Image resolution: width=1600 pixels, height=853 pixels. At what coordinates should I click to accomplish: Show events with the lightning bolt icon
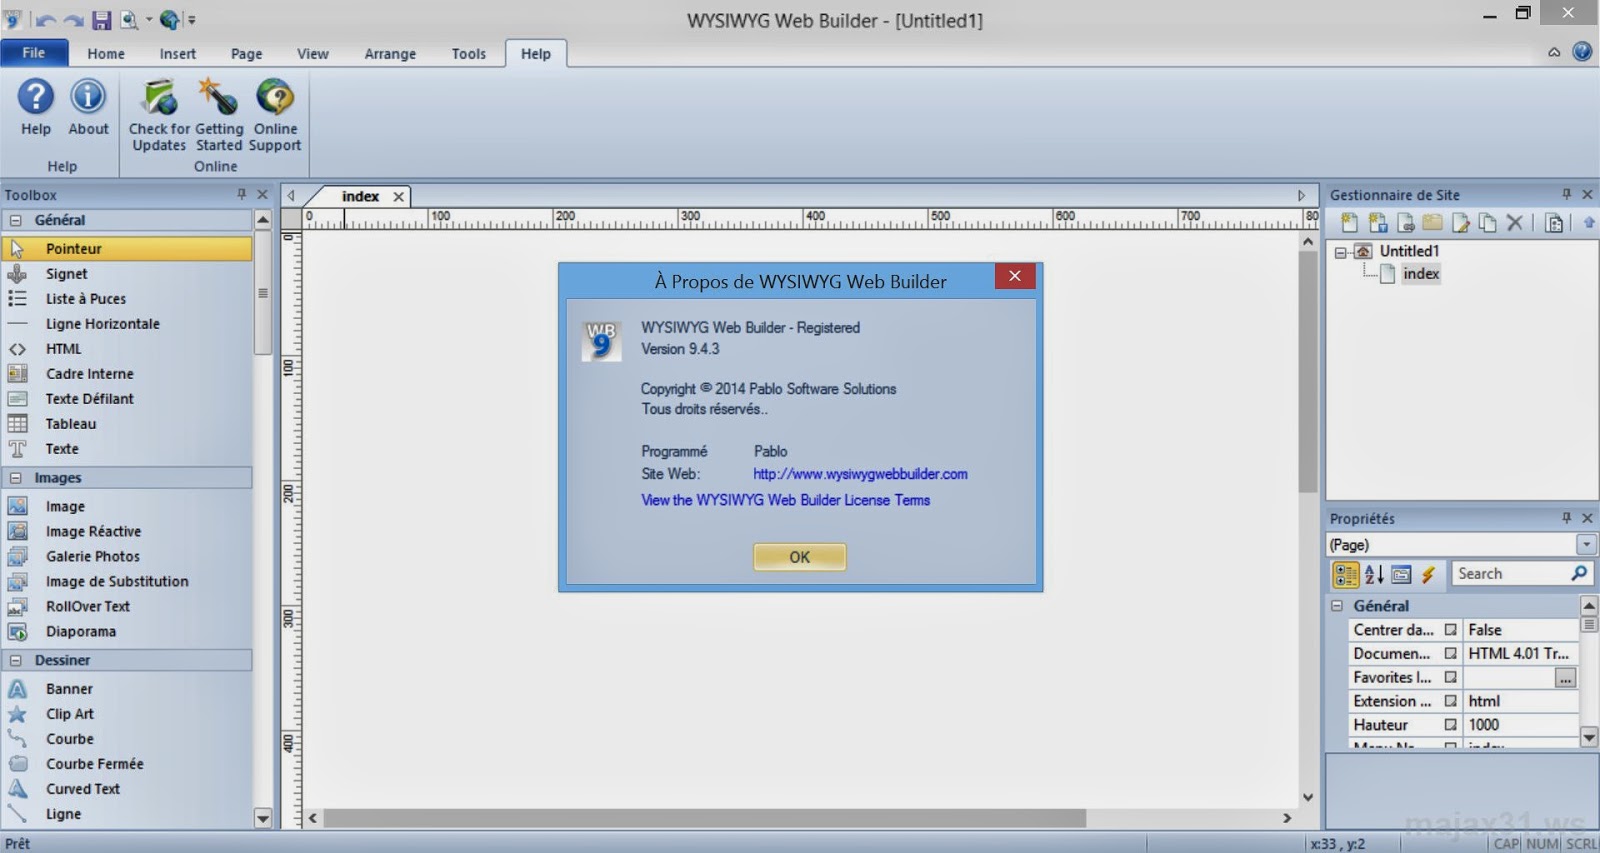point(1429,574)
